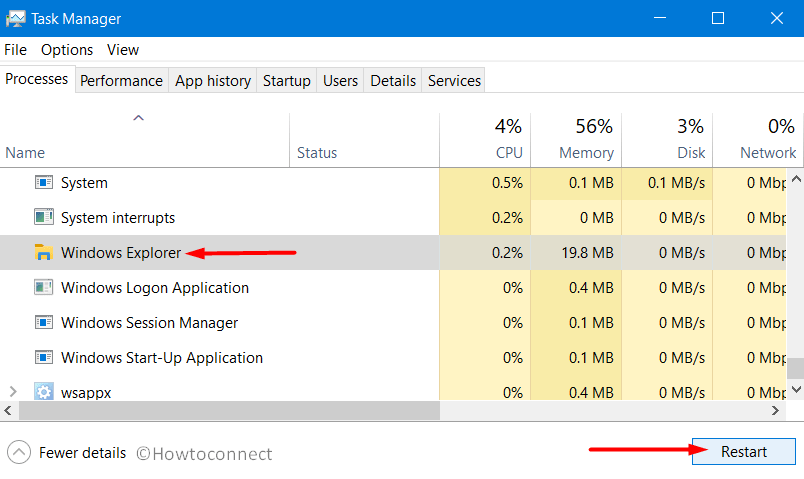Image resolution: width=804 pixels, height=479 pixels.
Task: Click the System process icon
Action: point(44,182)
